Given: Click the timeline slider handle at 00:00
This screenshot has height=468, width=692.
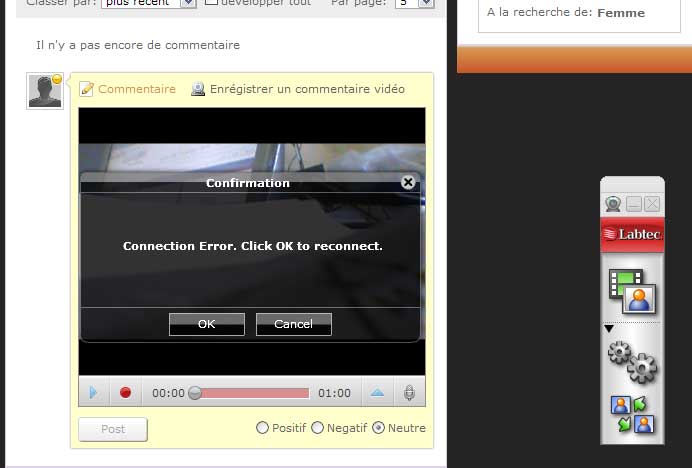Looking at the screenshot, I should tap(195, 393).
